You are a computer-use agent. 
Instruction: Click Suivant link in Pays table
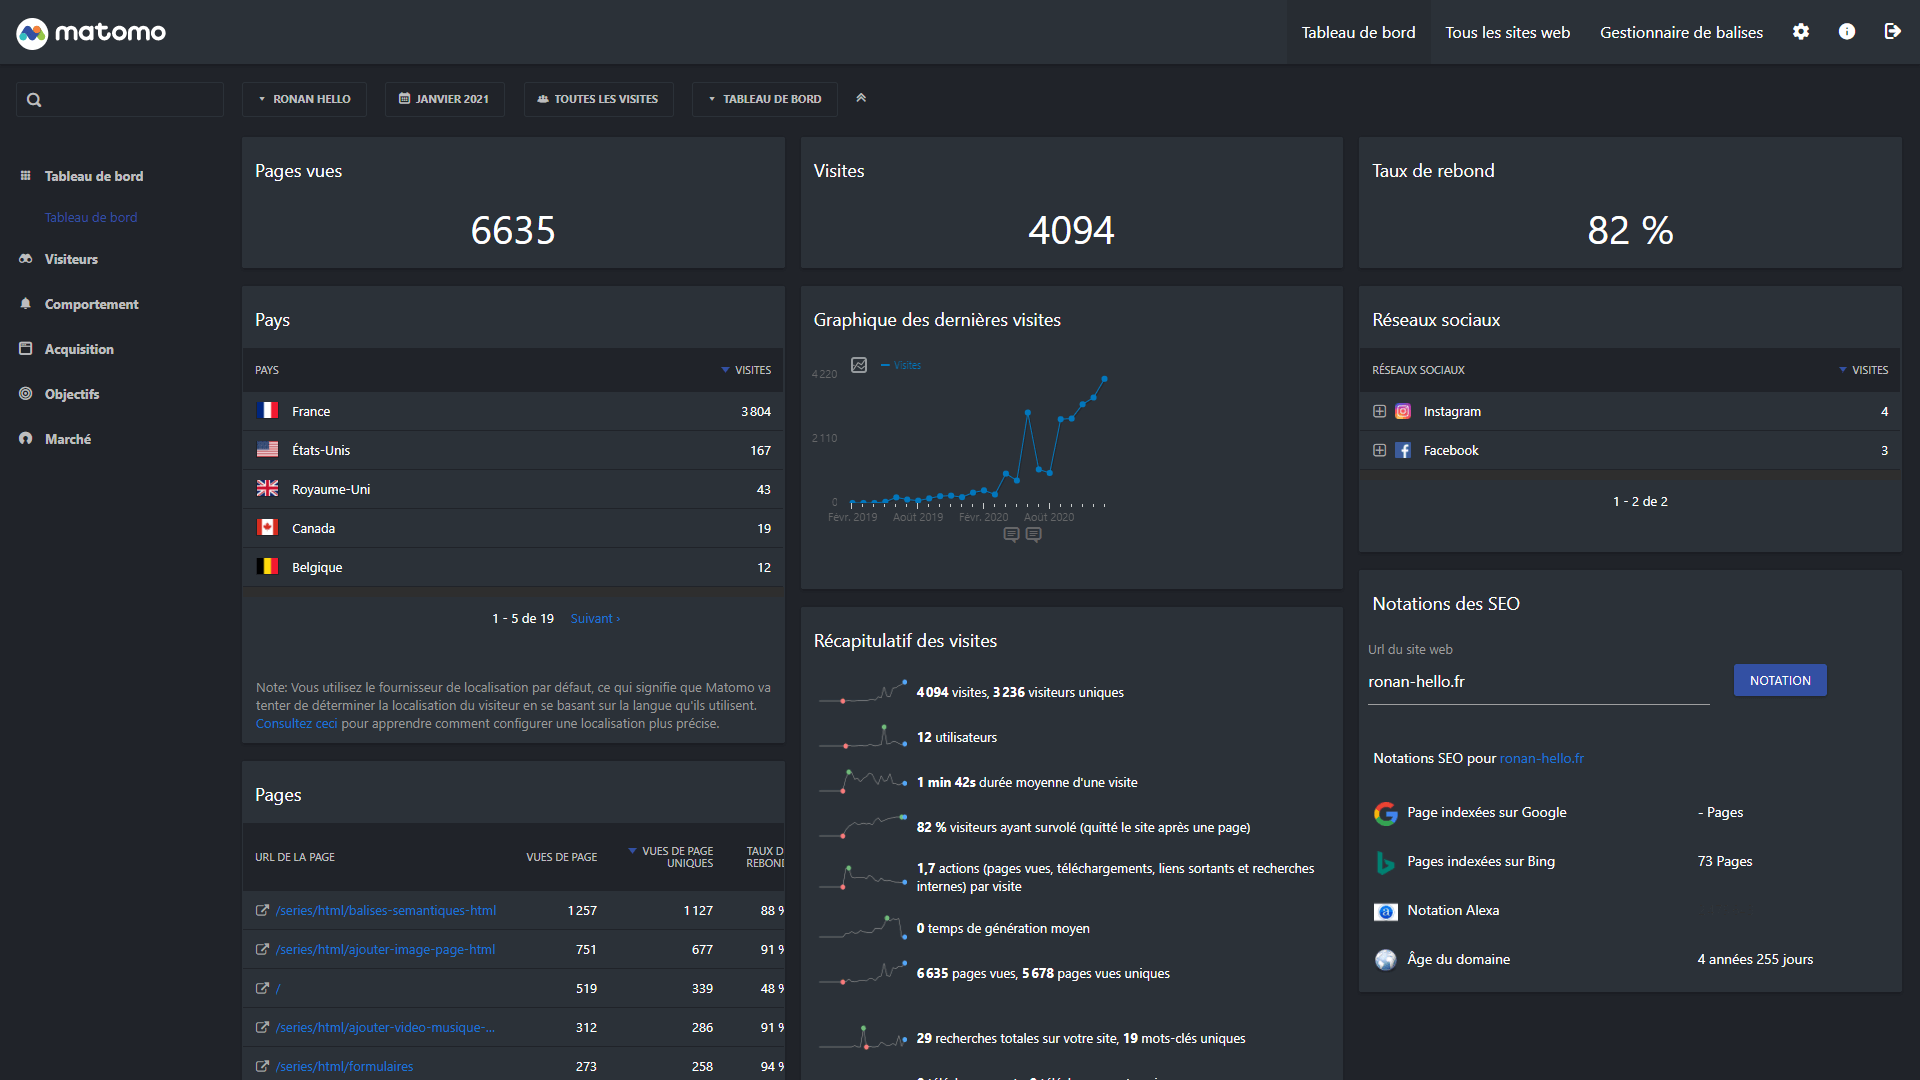pyautogui.click(x=595, y=618)
